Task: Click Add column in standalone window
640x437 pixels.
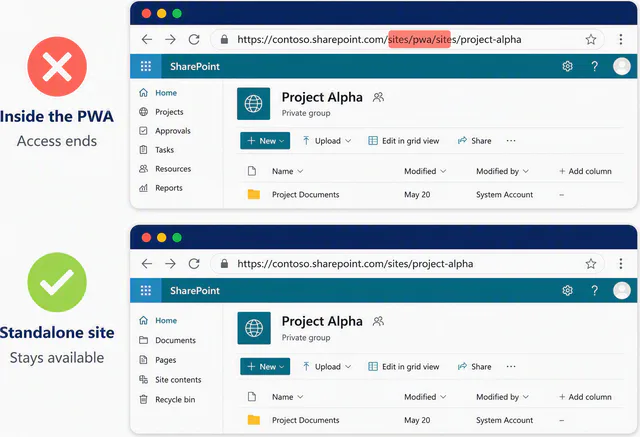Action: point(585,397)
